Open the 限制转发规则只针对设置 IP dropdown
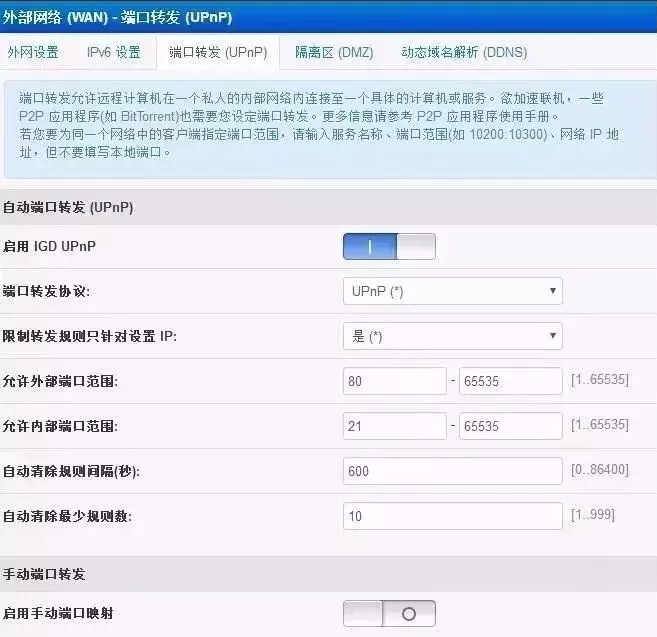The height and width of the screenshot is (637, 657). click(x=453, y=336)
